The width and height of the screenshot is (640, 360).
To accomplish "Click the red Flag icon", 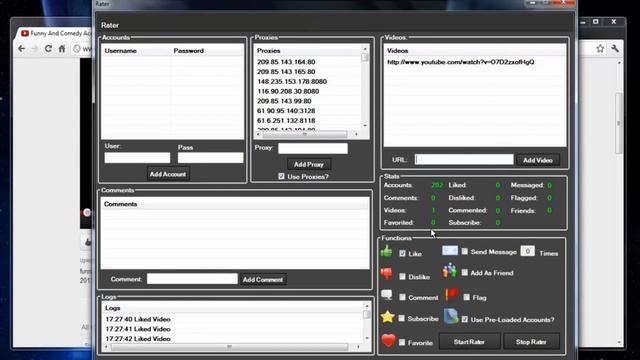I will point(452,295).
